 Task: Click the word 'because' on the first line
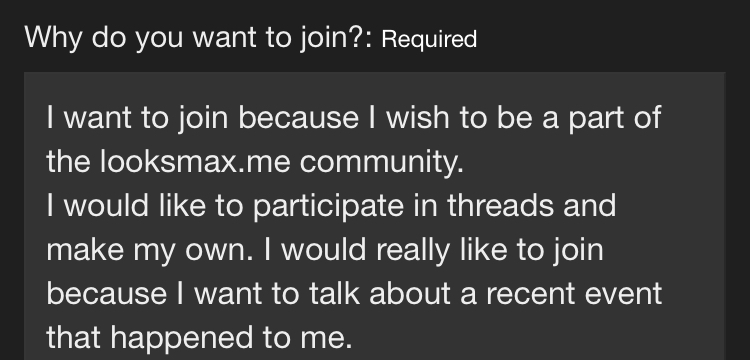point(298,118)
